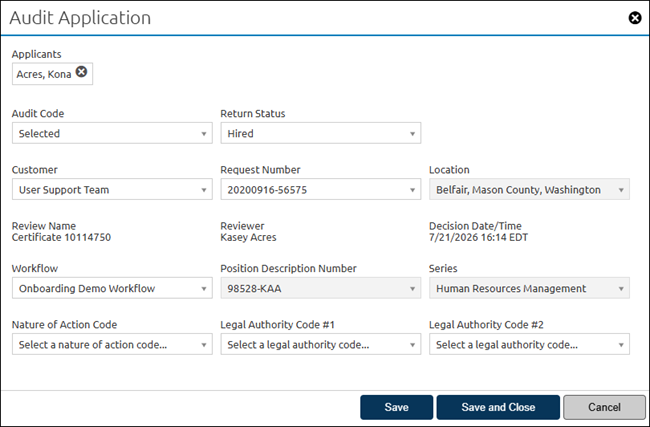
Task: Close the Audit Application dialog
Action: pos(635,18)
